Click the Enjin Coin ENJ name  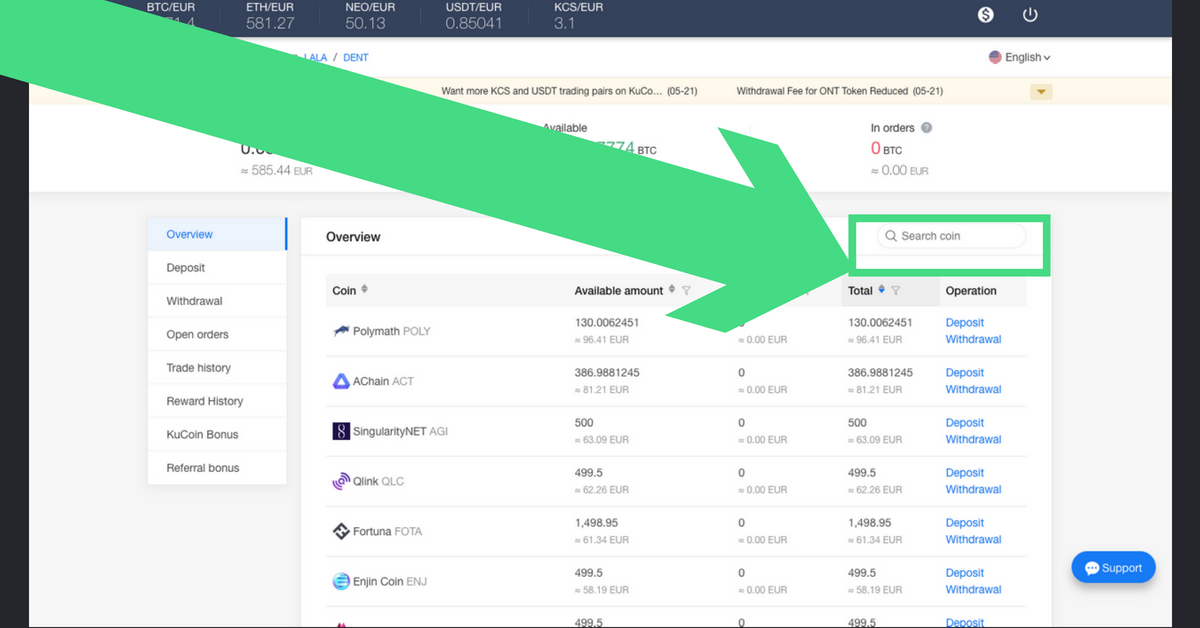pyautogui.click(x=390, y=581)
